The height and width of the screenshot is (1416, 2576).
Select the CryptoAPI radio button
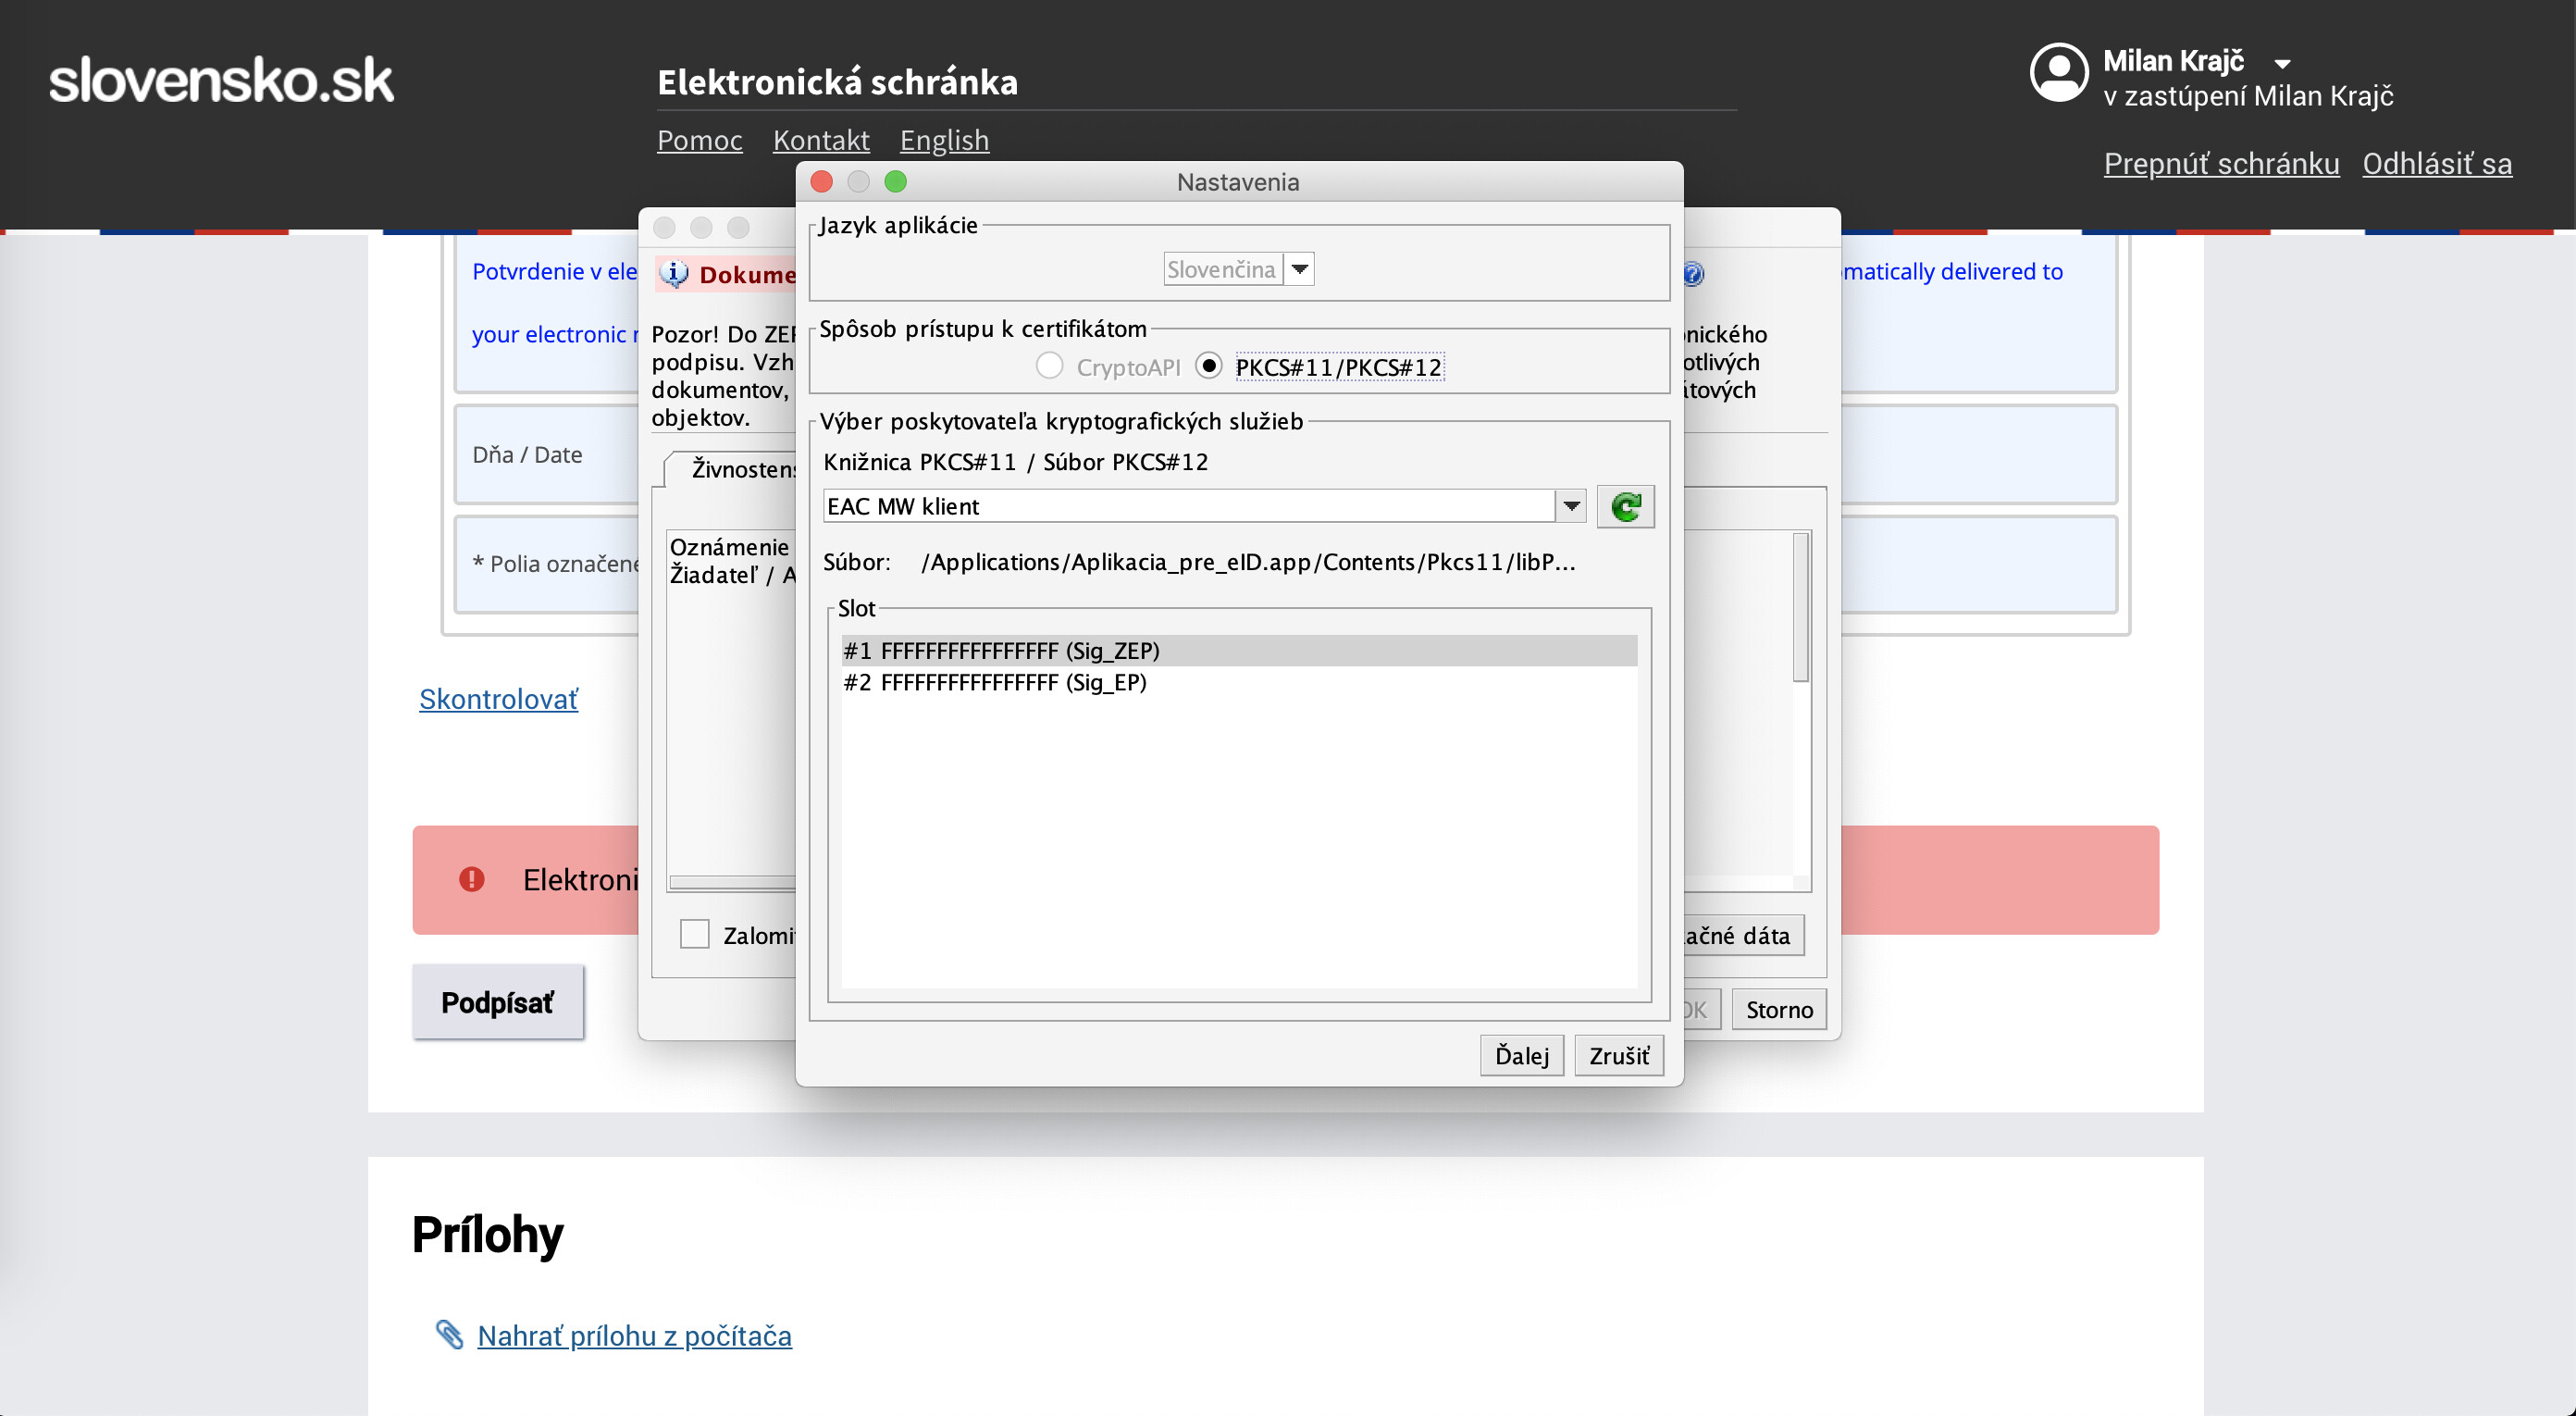pos(1049,366)
